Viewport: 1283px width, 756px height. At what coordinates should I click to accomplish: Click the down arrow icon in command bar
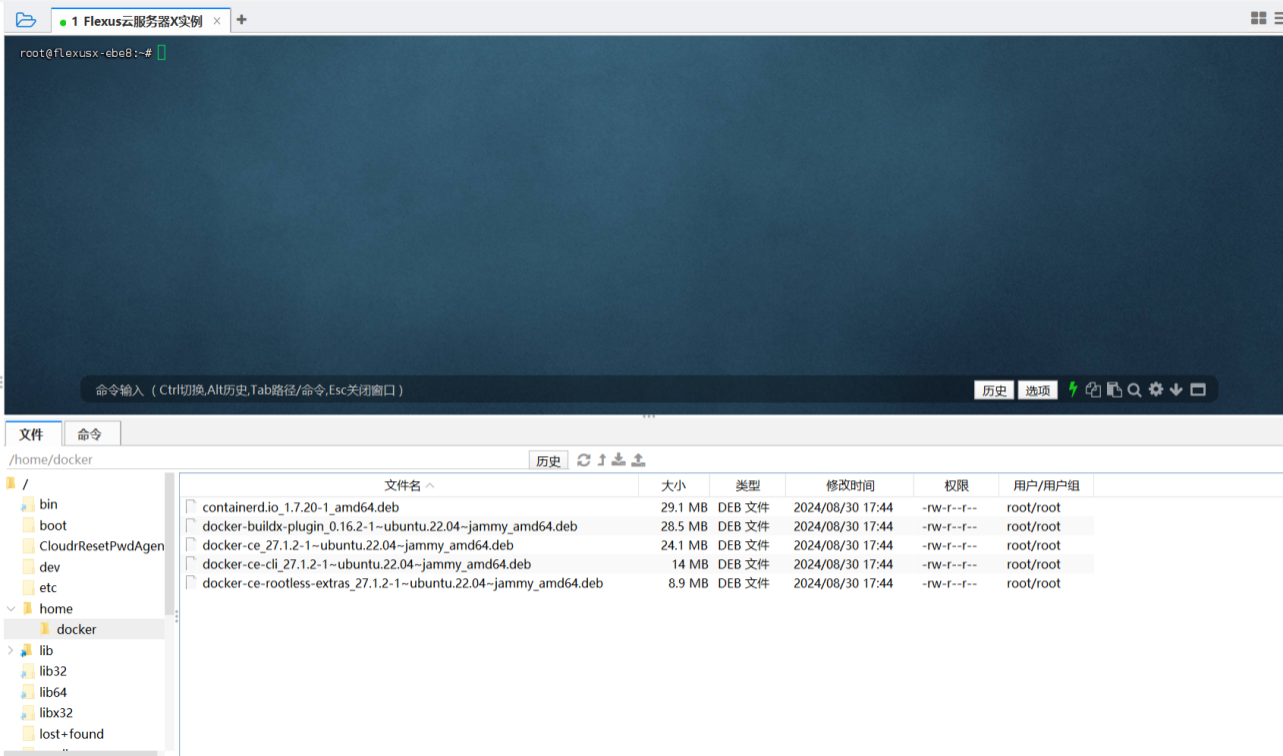tap(1176, 389)
